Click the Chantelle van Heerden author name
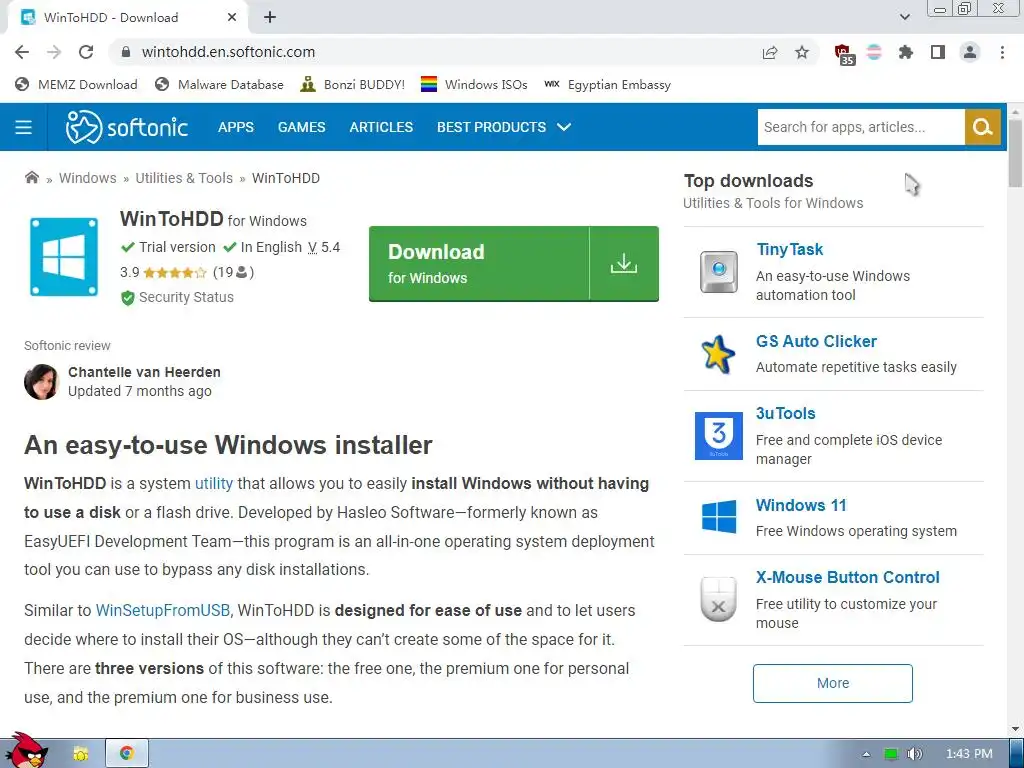This screenshot has width=1024, height=768. point(144,372)
